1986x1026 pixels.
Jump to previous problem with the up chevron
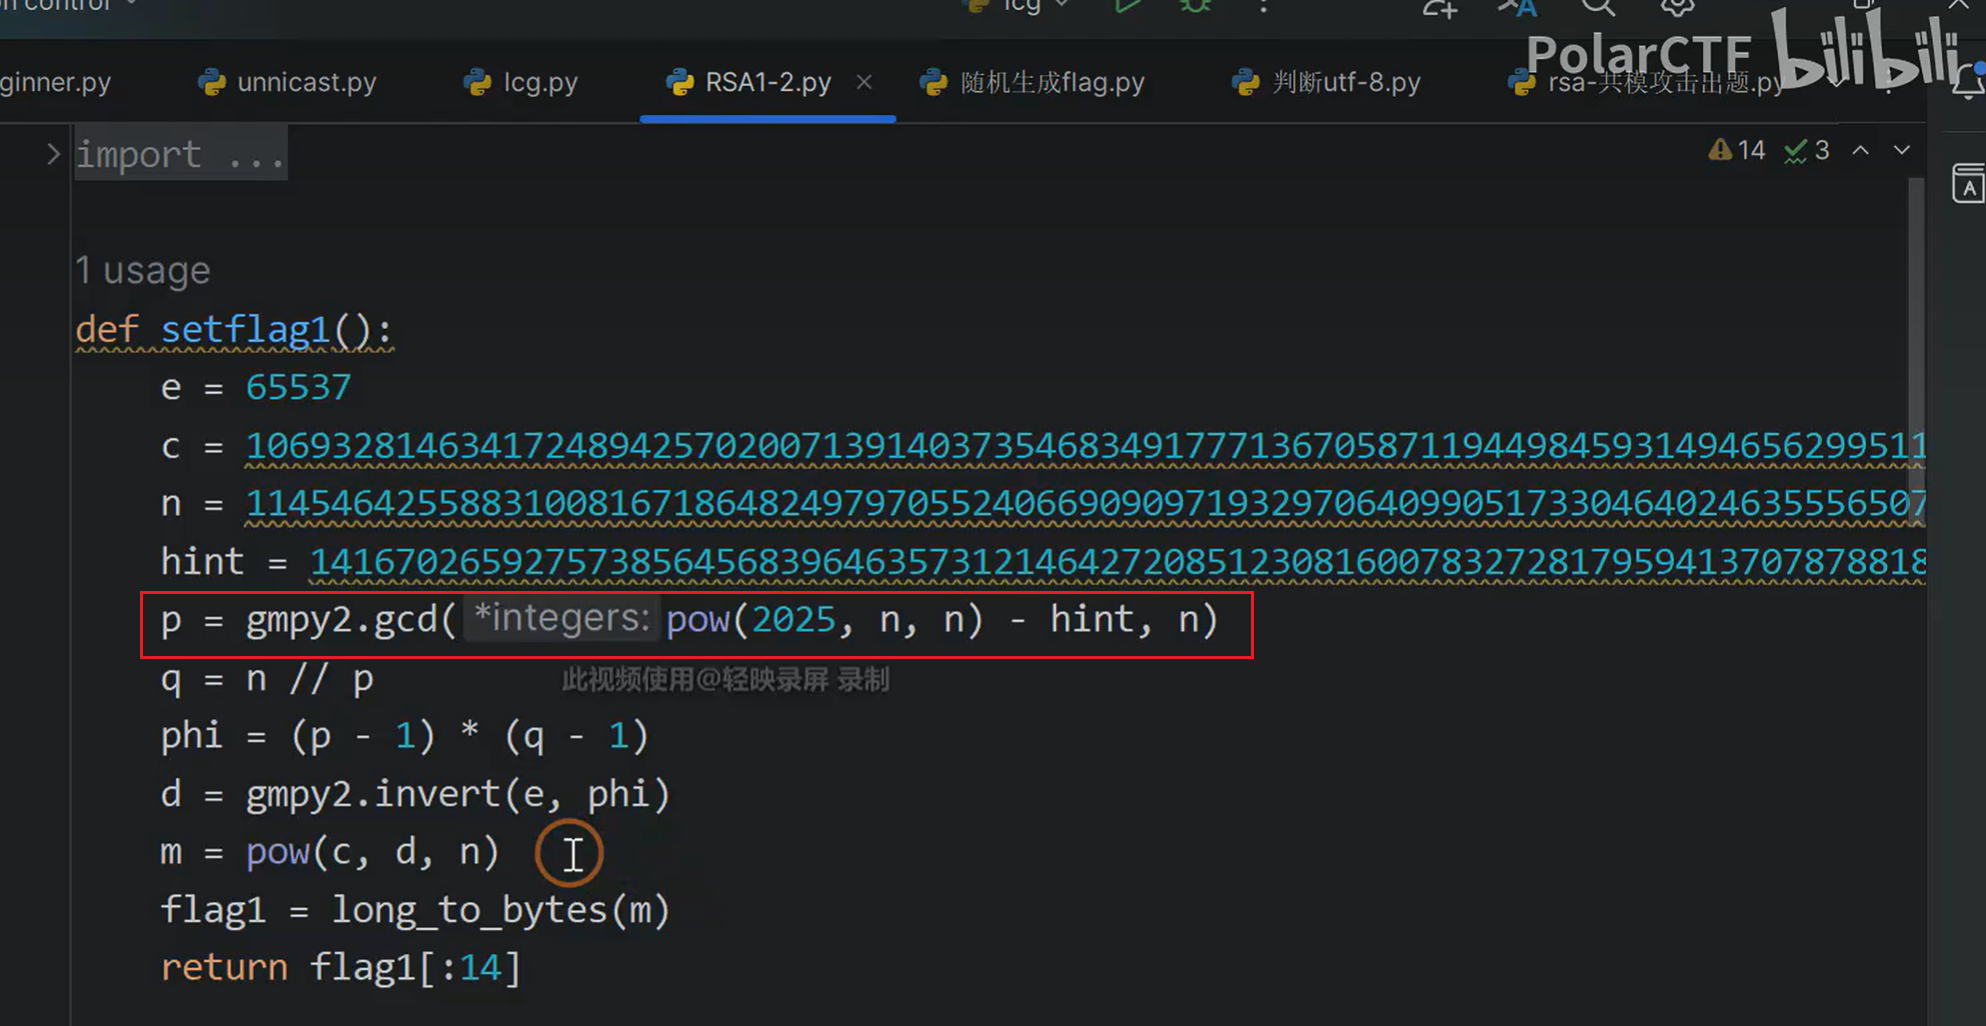click(x=1861, y=149)
